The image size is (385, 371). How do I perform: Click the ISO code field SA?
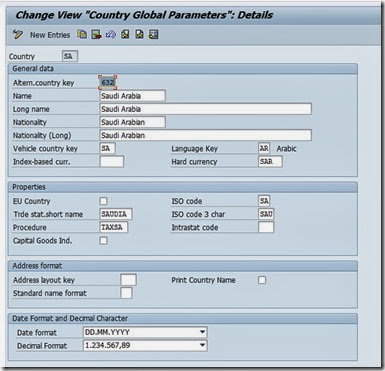[264, 201]
